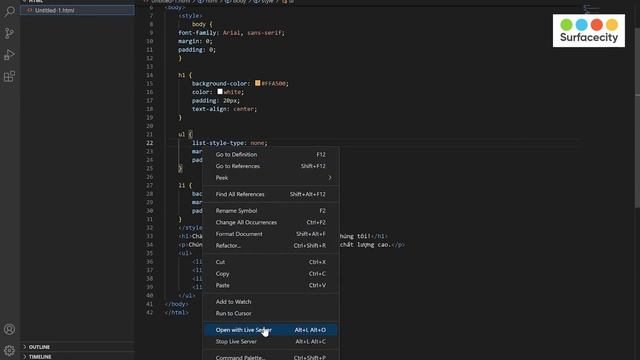Image resolution: width=640 pixels, height=360 pixels.
Task: Choose Go to Definition
Action: (271, 155)
